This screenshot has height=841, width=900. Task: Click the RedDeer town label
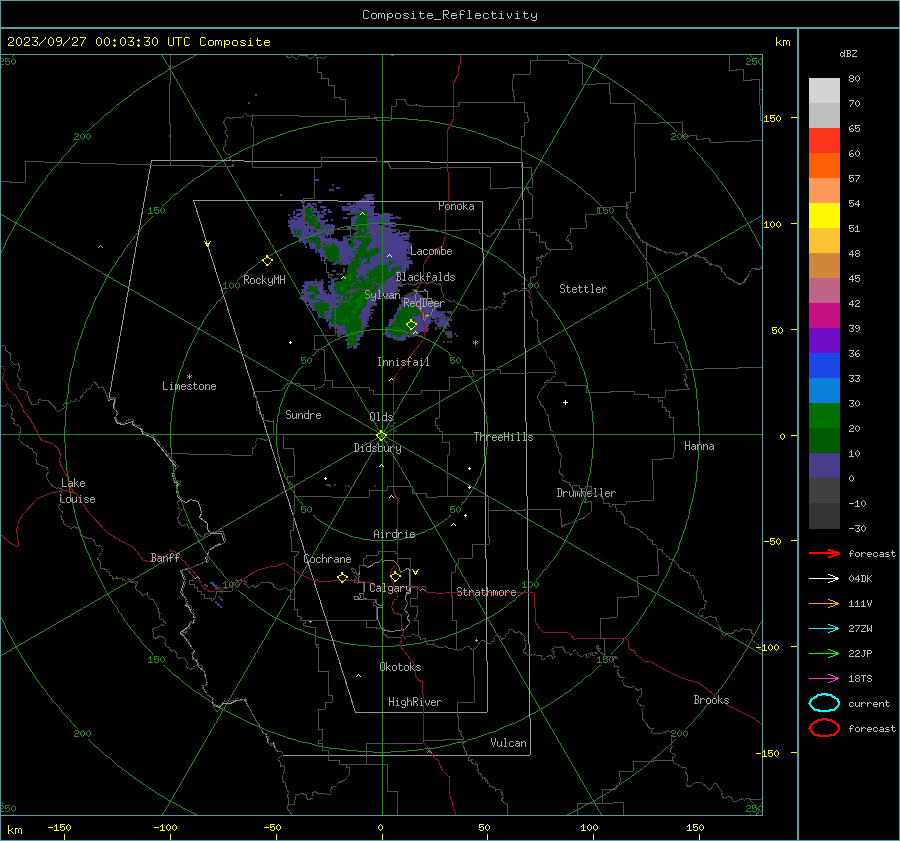pyautogui.click(x=424, y=303)
